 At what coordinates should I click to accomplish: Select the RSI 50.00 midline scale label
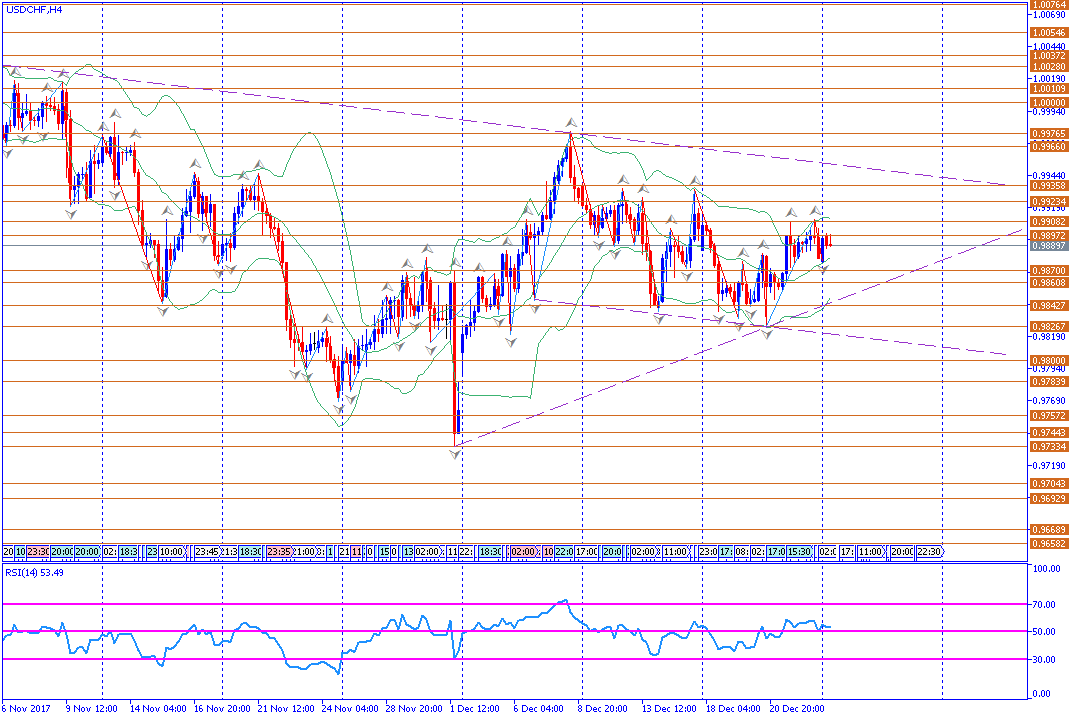(x=1044, y=632)
